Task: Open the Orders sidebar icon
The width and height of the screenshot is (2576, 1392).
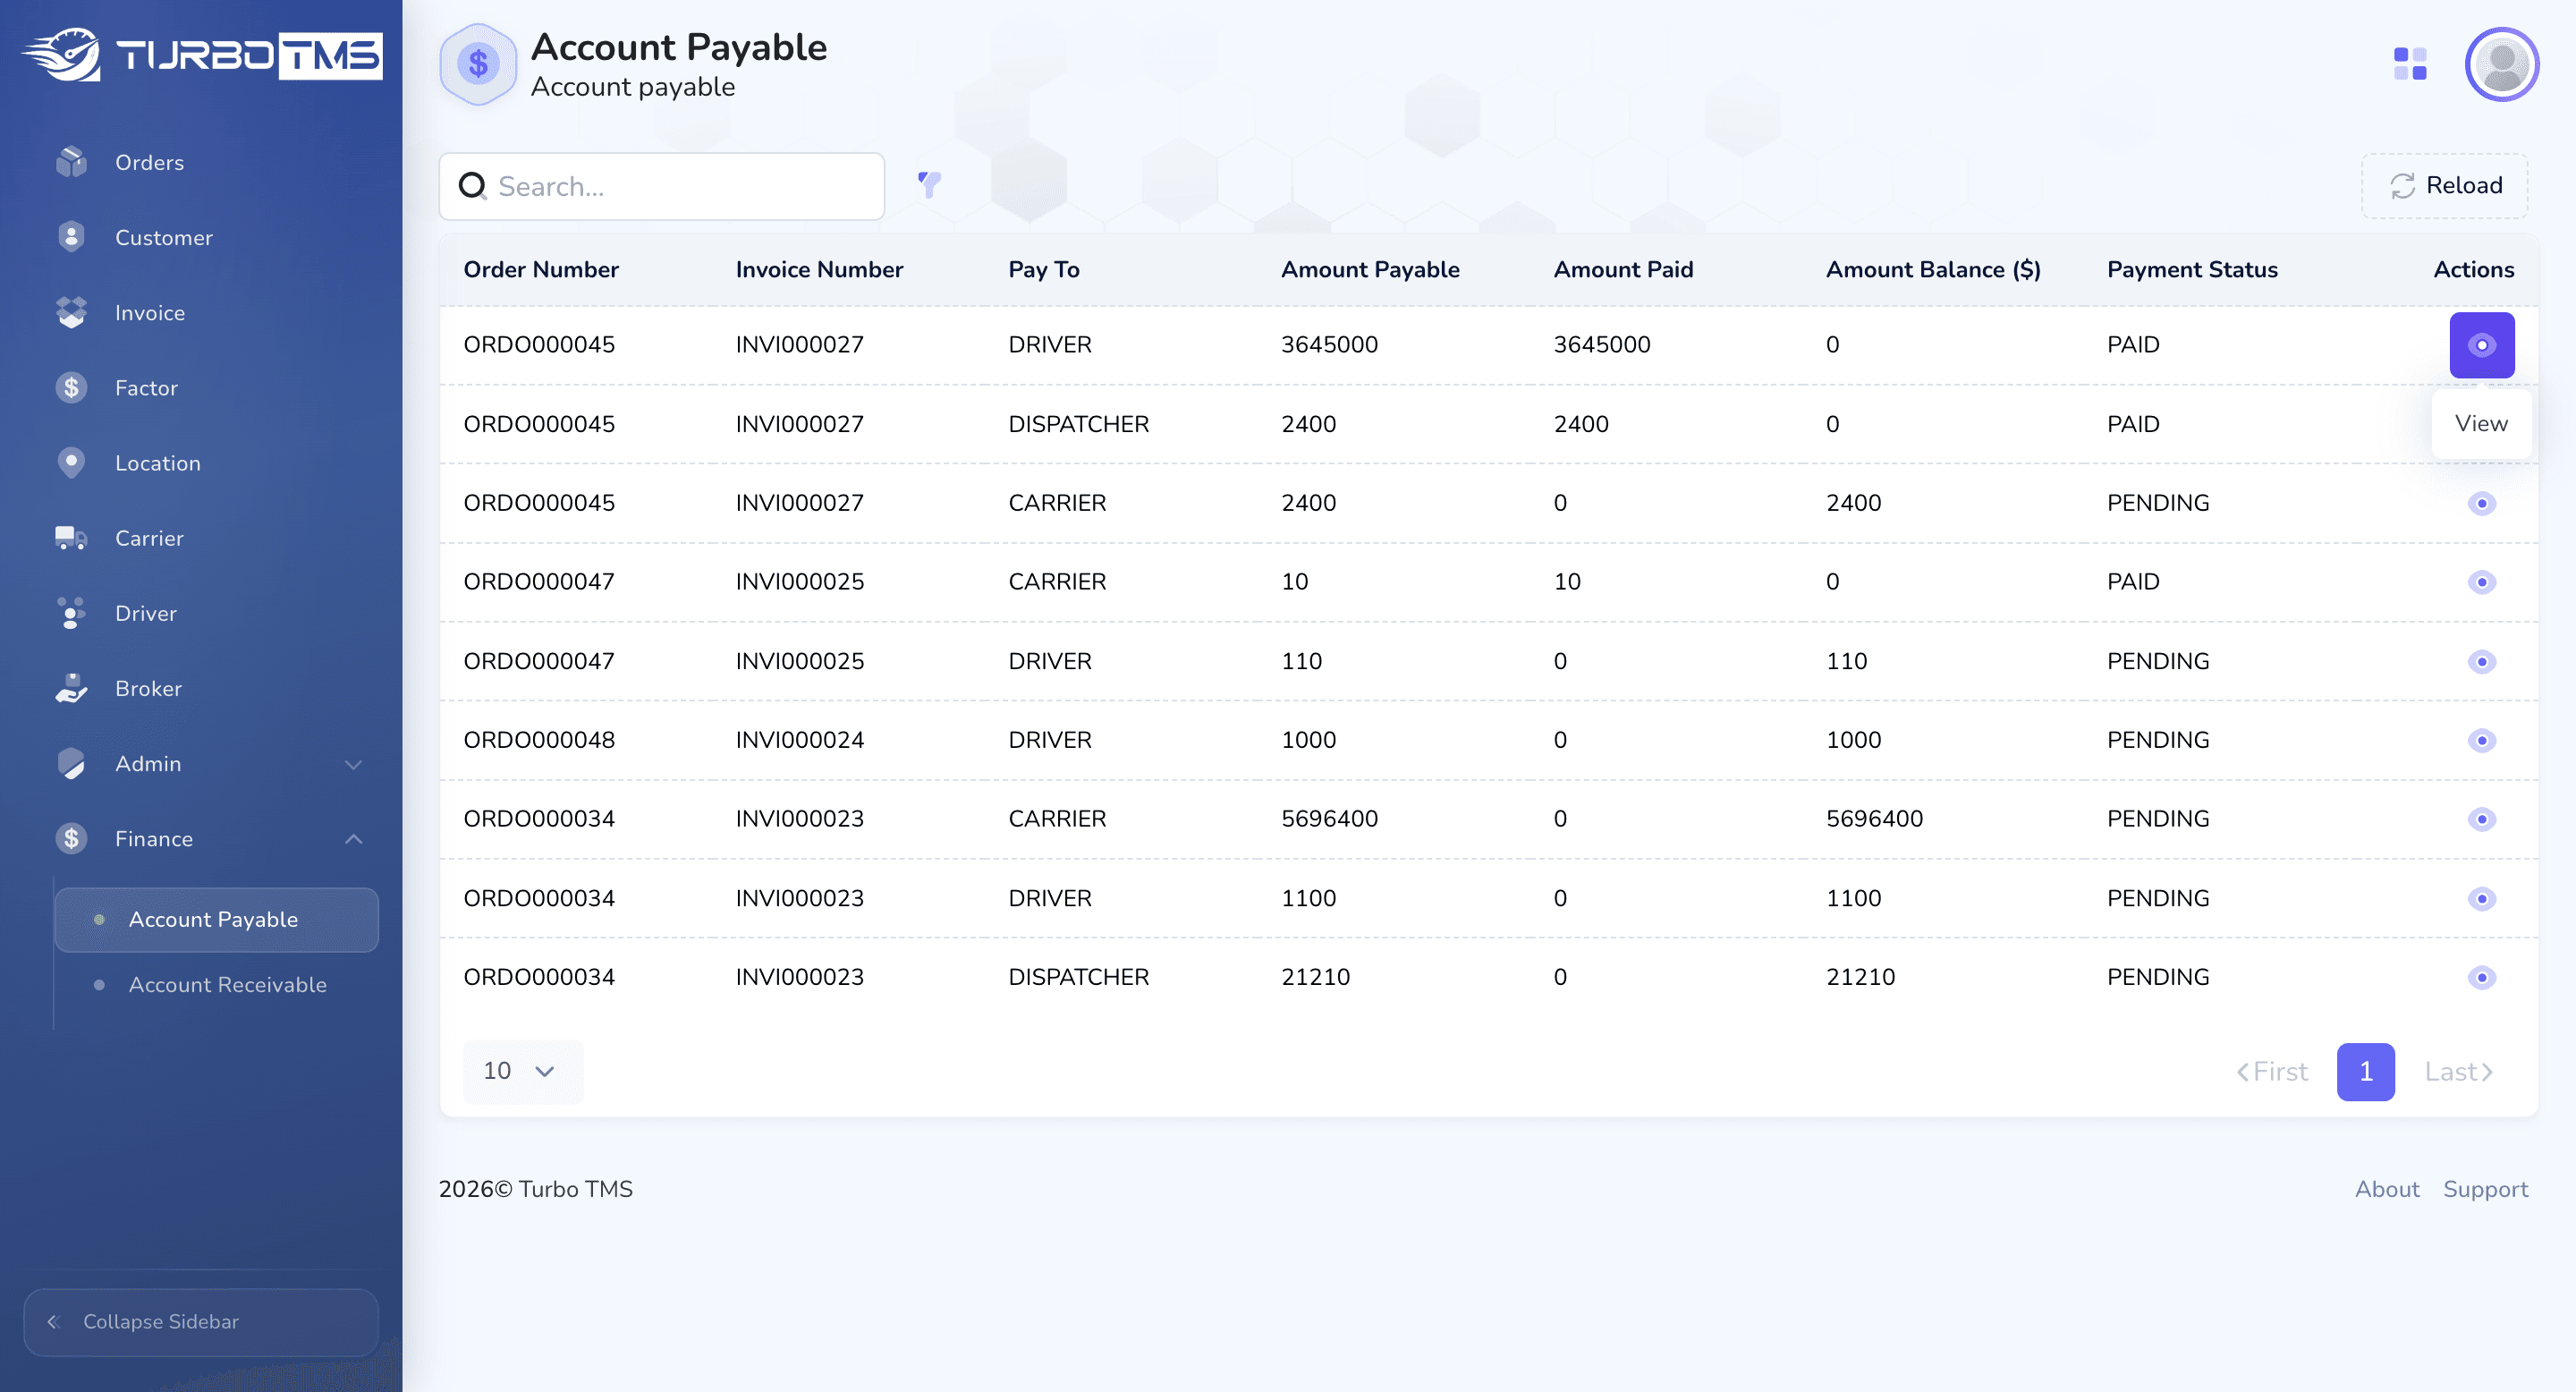Action: [x=71, y=162]
